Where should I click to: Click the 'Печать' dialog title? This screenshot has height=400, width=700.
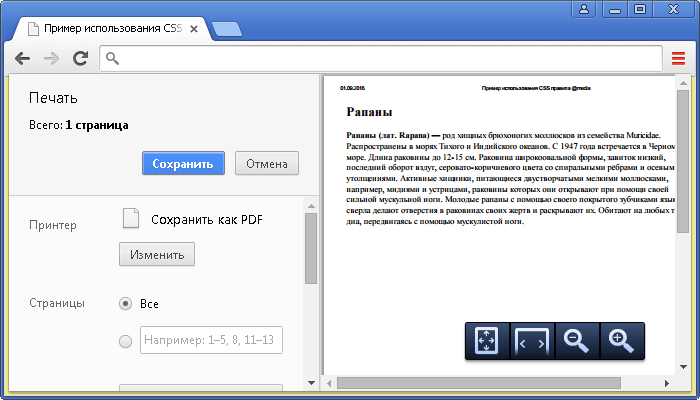coord(53,98)
